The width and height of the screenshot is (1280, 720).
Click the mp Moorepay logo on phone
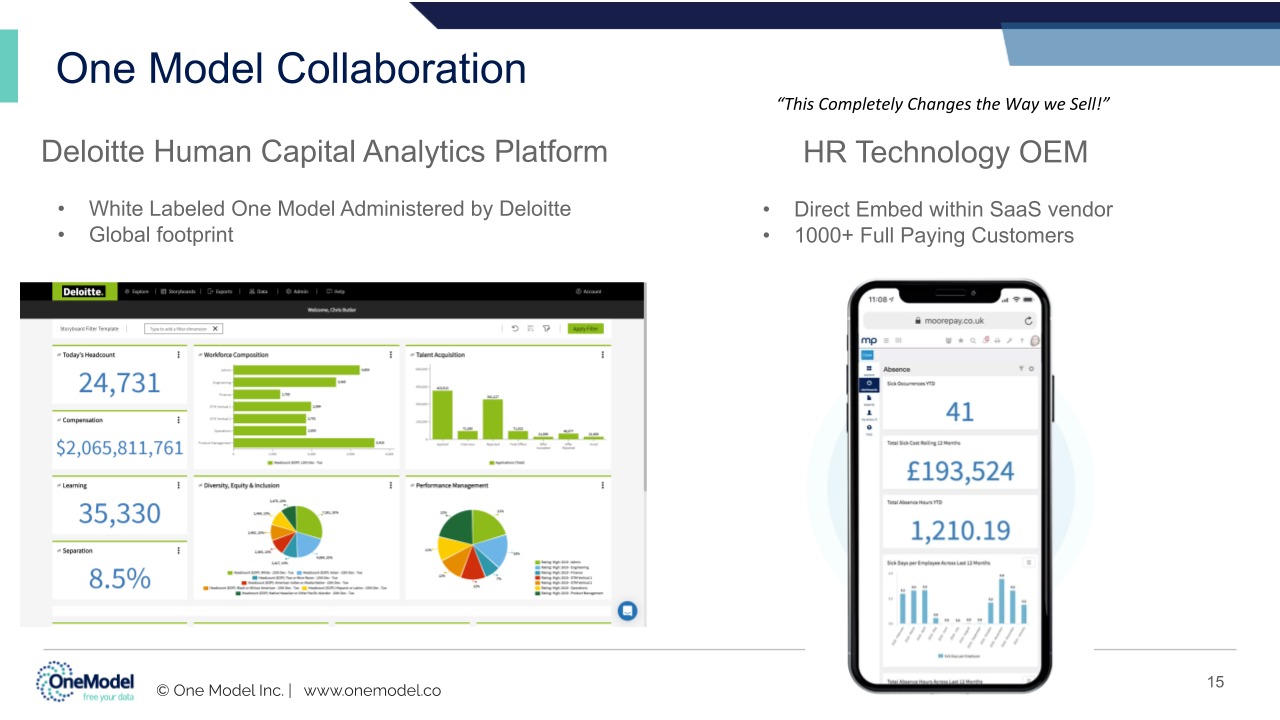pyautogui.click(x=868, y=340)
